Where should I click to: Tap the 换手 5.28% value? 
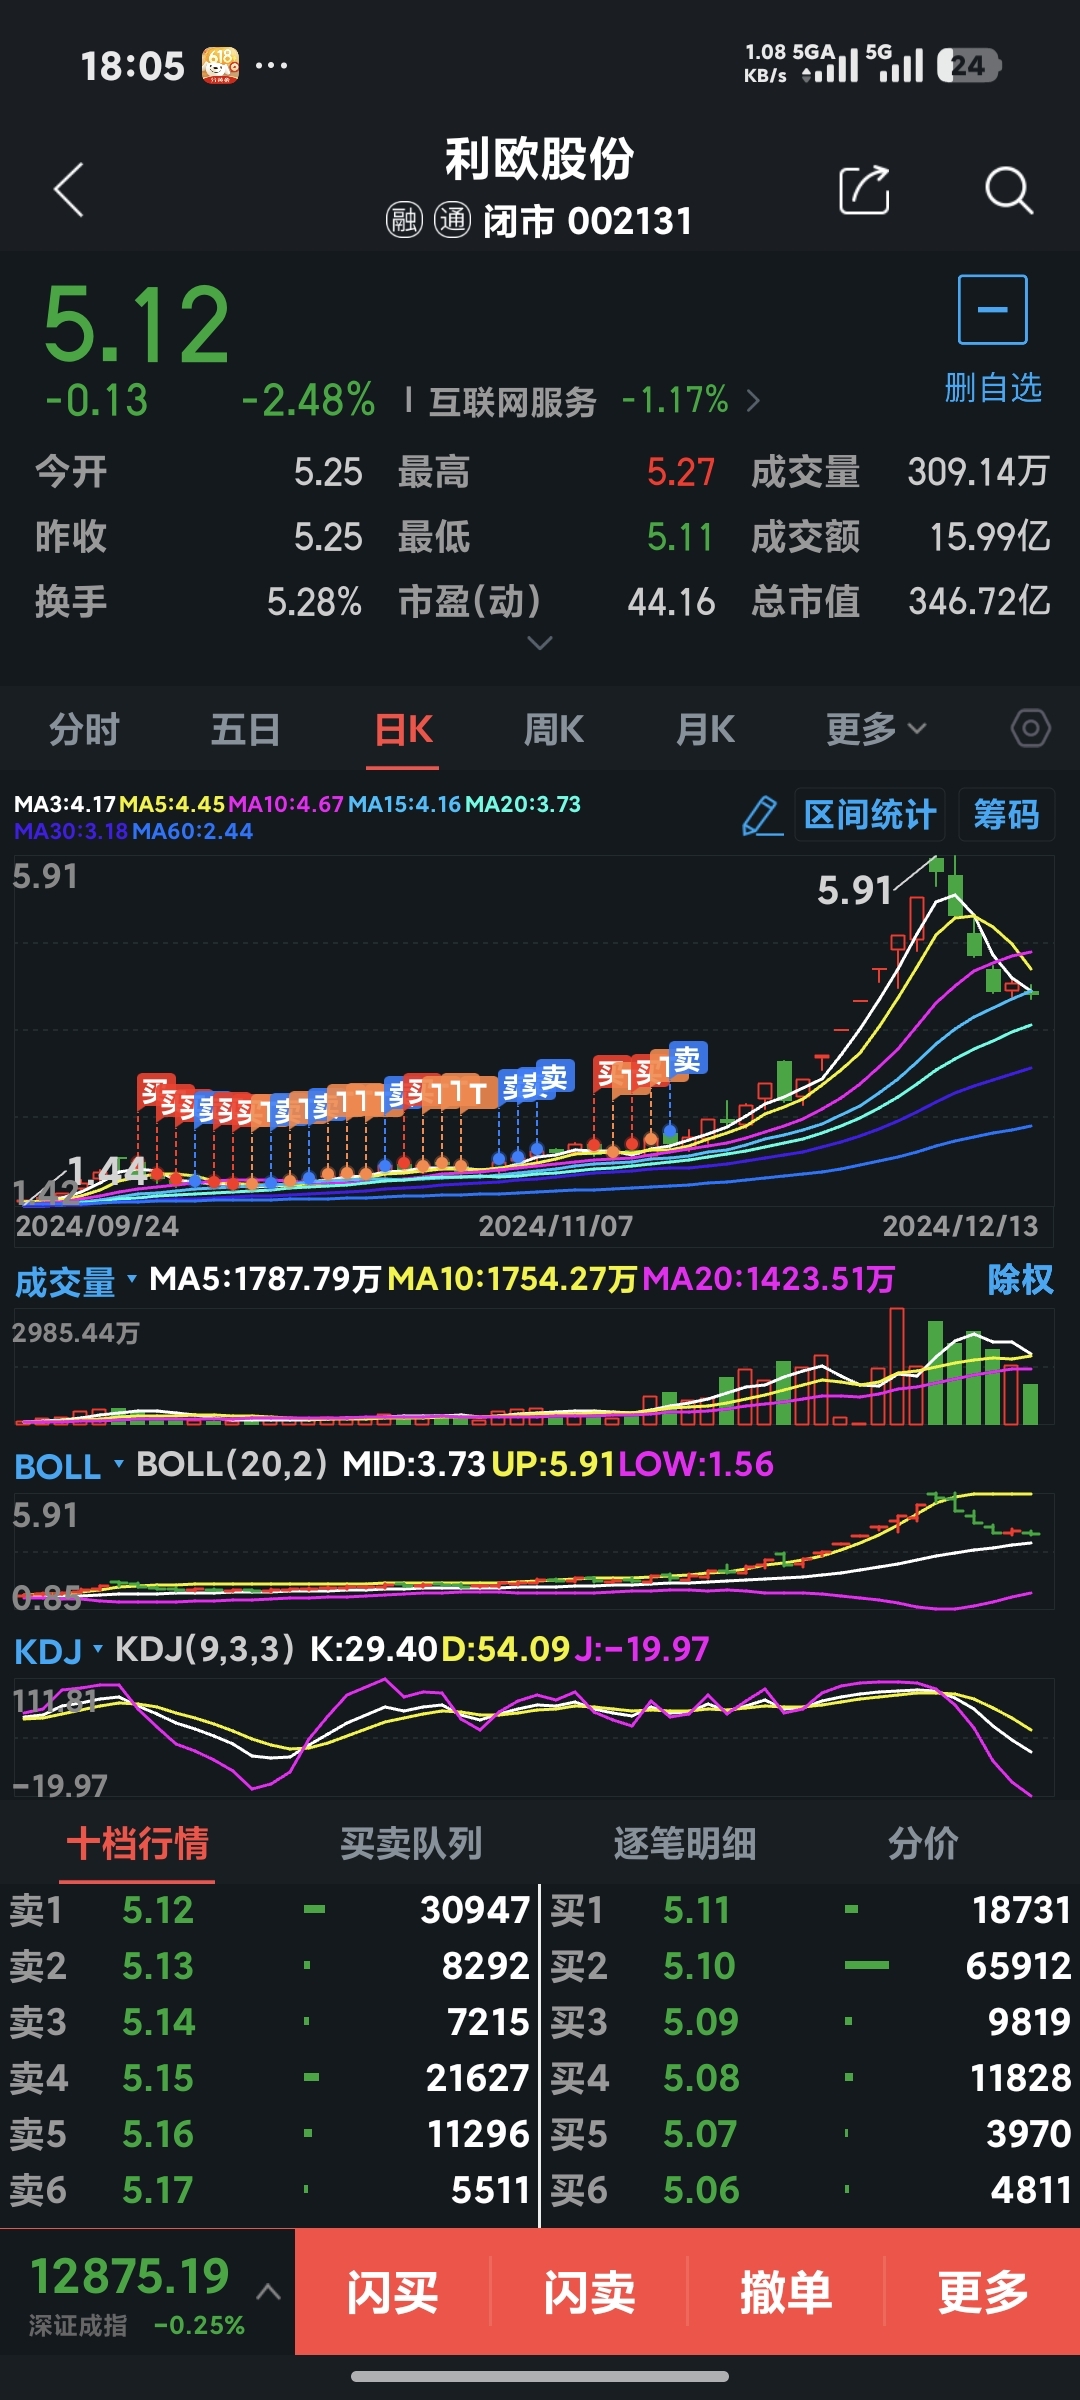click(314, 602)
